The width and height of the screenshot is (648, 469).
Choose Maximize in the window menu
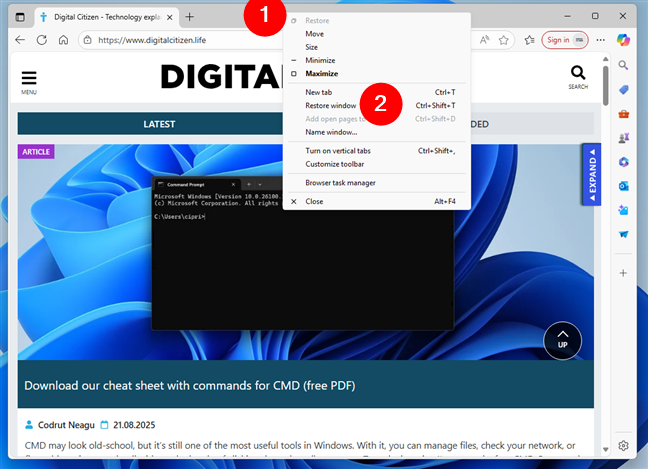377,74
